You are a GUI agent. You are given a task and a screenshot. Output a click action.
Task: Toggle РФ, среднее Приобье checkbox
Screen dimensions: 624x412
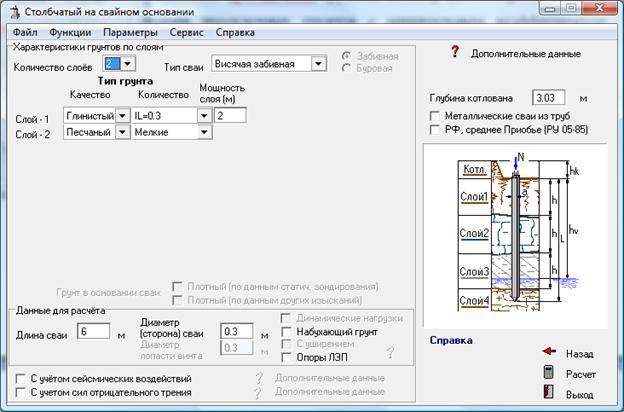point(435,129)
